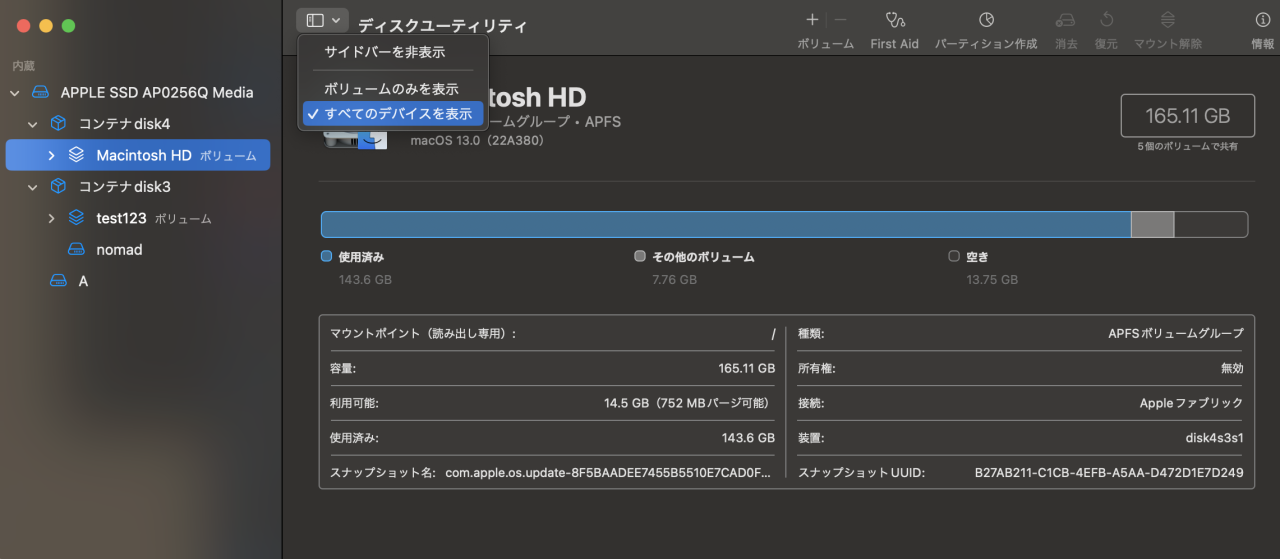Select disk A in the sidebar
Image resolution: width=1280 pixels, height=559 pixels.
83,281
